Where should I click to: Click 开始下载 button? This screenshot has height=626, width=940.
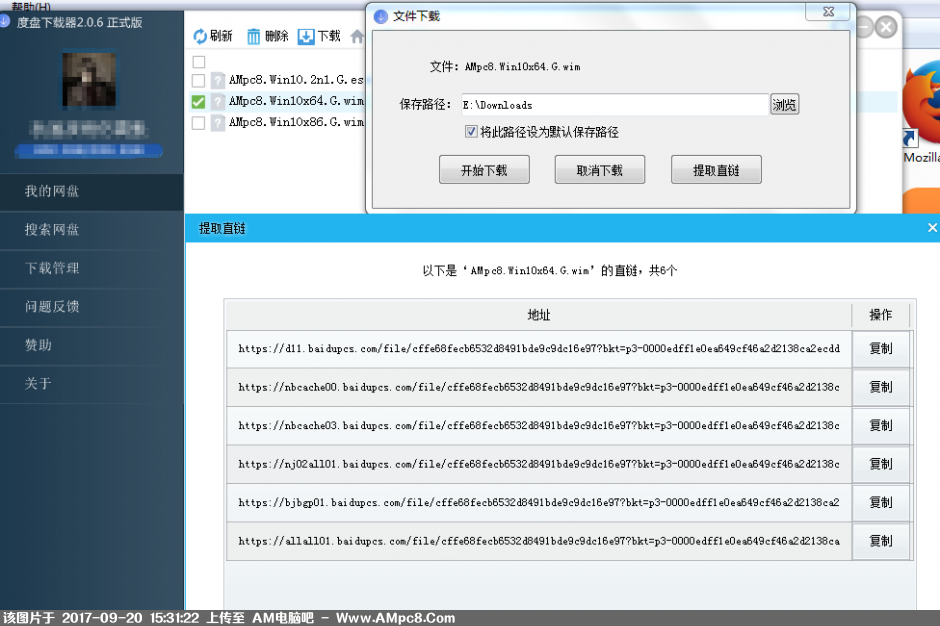pos(484,170)
